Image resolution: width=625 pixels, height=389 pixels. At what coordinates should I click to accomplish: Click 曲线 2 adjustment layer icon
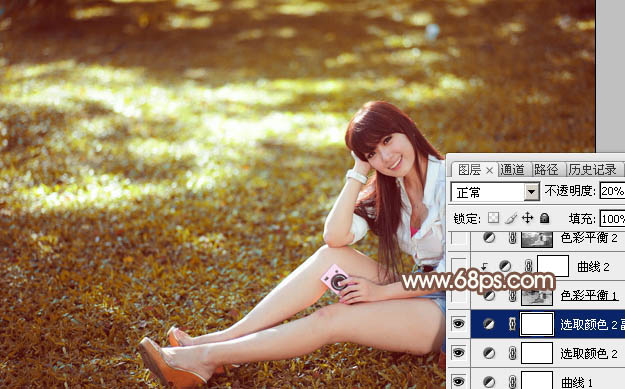[505, 266]
